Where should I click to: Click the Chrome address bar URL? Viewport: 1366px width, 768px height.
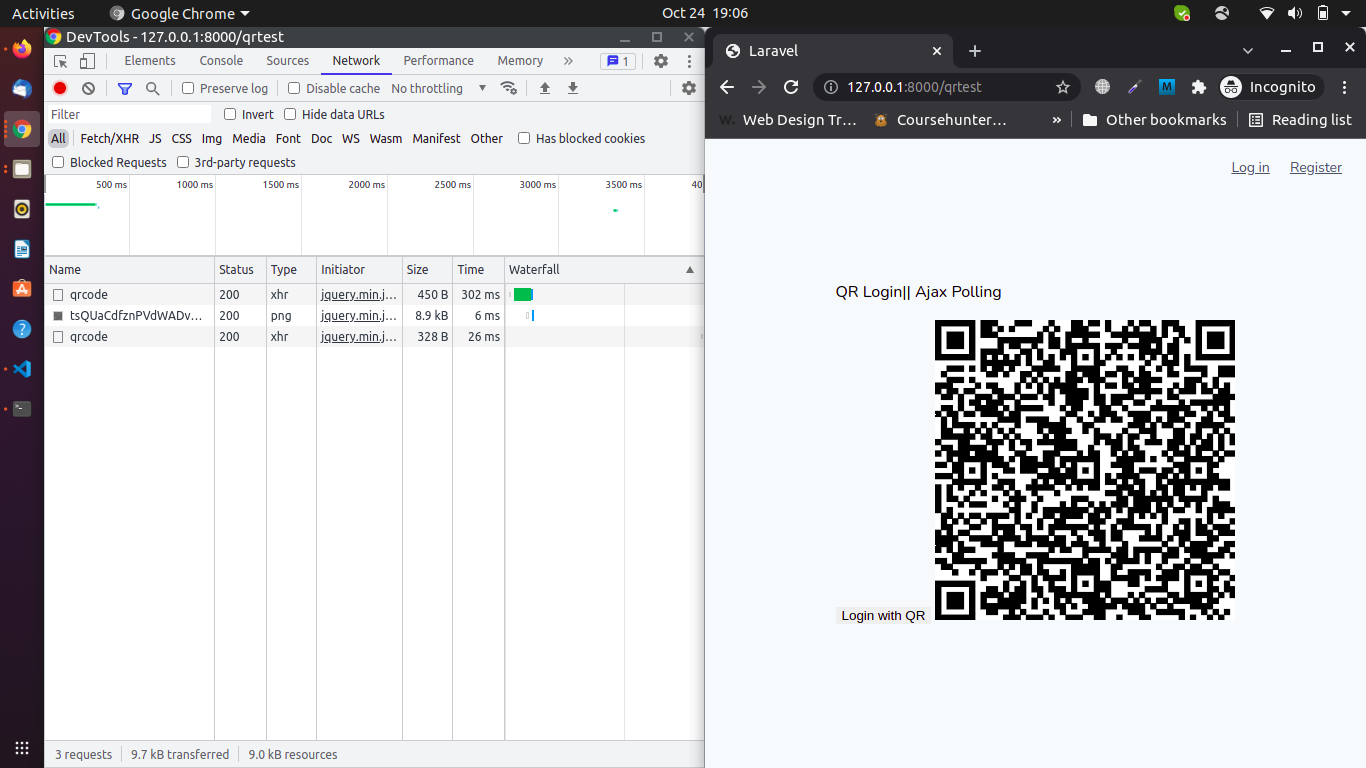point(914,87)
